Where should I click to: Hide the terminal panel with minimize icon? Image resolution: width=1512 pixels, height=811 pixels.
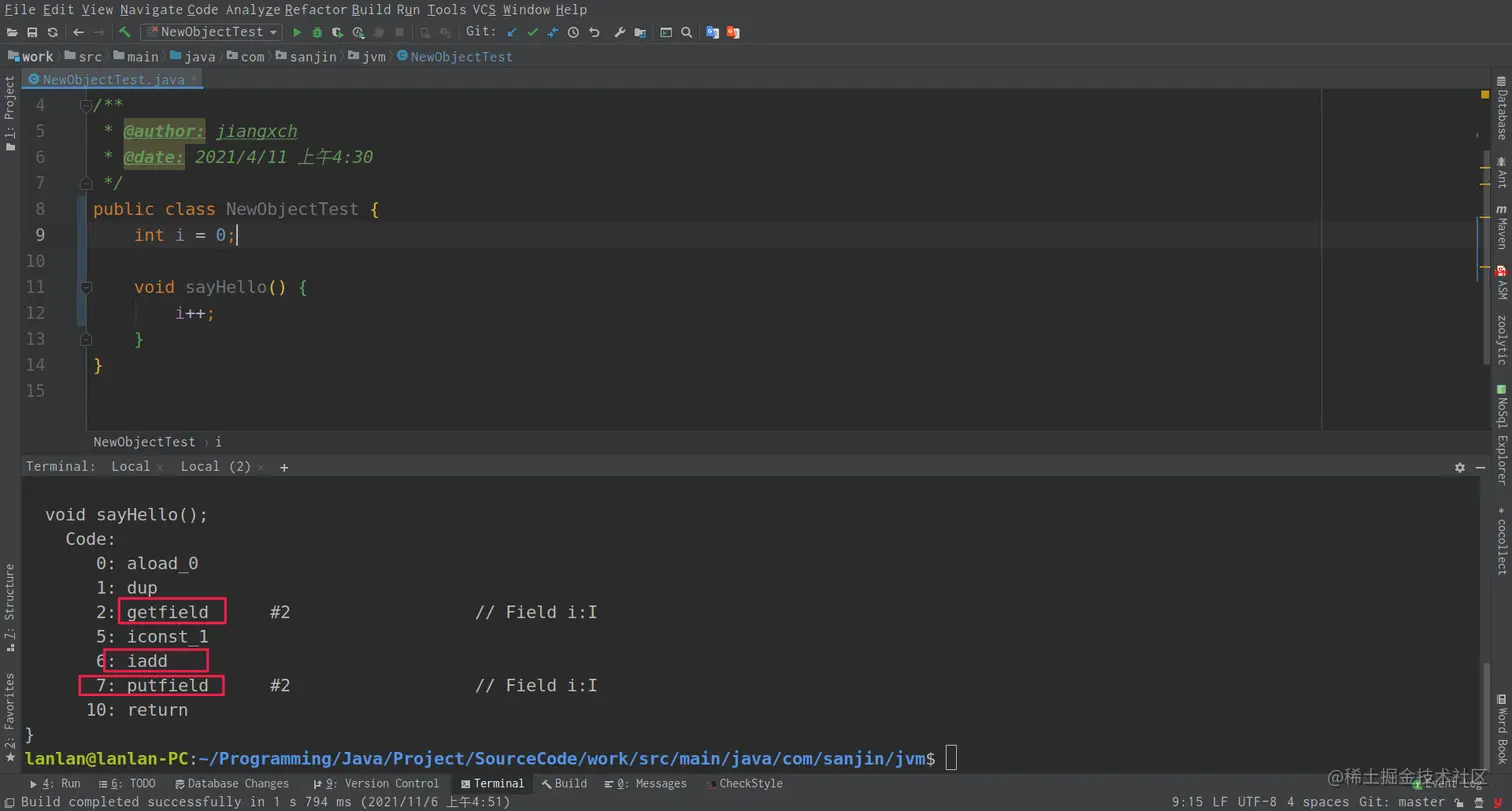coord(1480,467)
